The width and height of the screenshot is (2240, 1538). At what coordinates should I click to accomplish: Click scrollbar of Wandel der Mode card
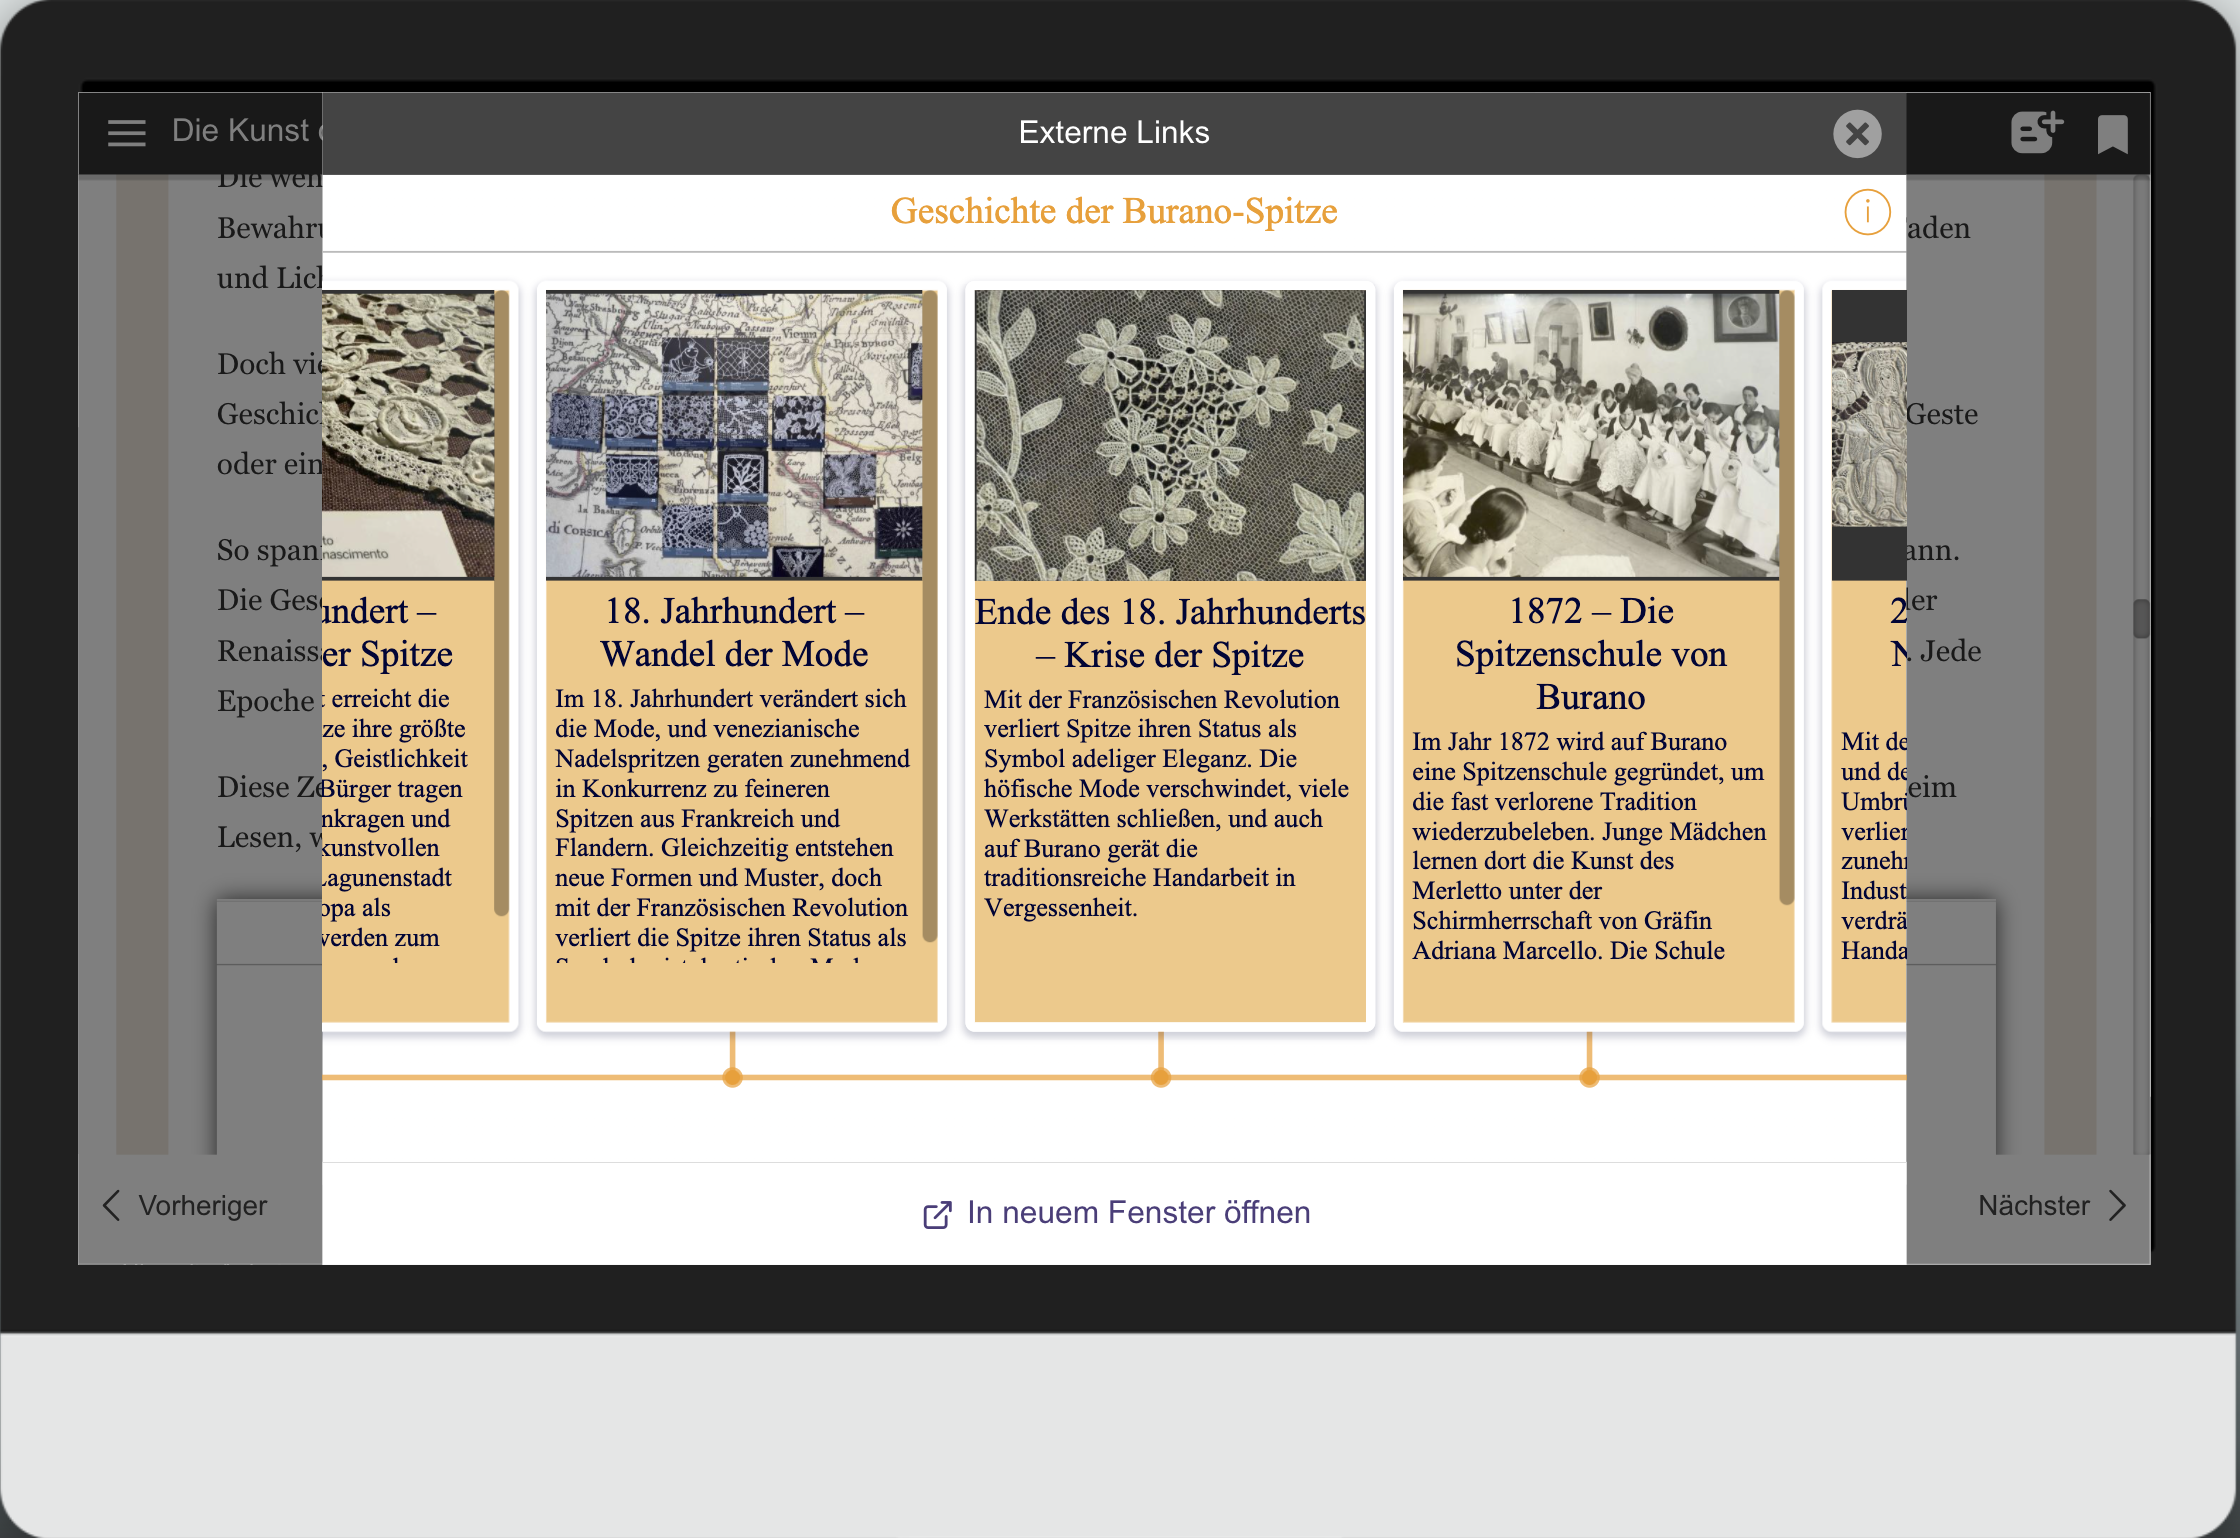(929, 615)
